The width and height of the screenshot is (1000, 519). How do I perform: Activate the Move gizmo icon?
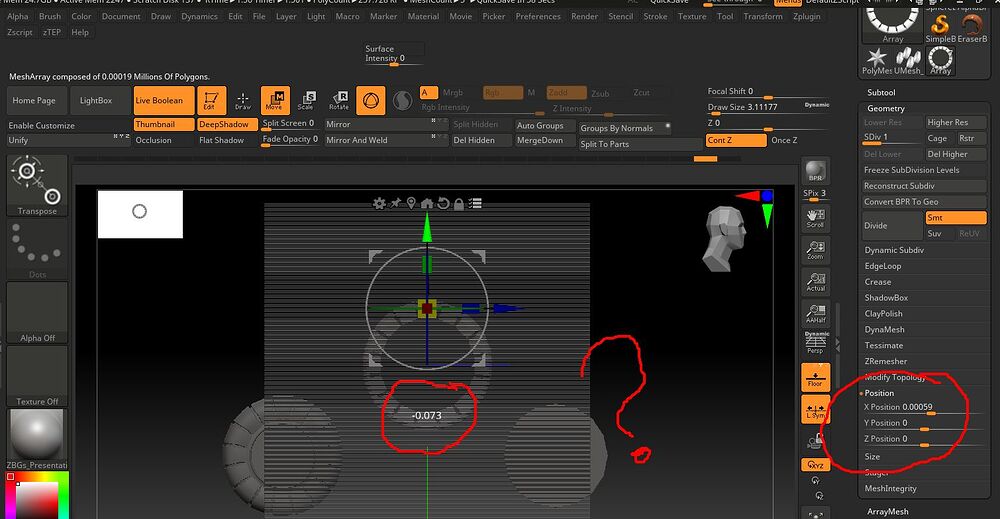[x=275, y=101]
